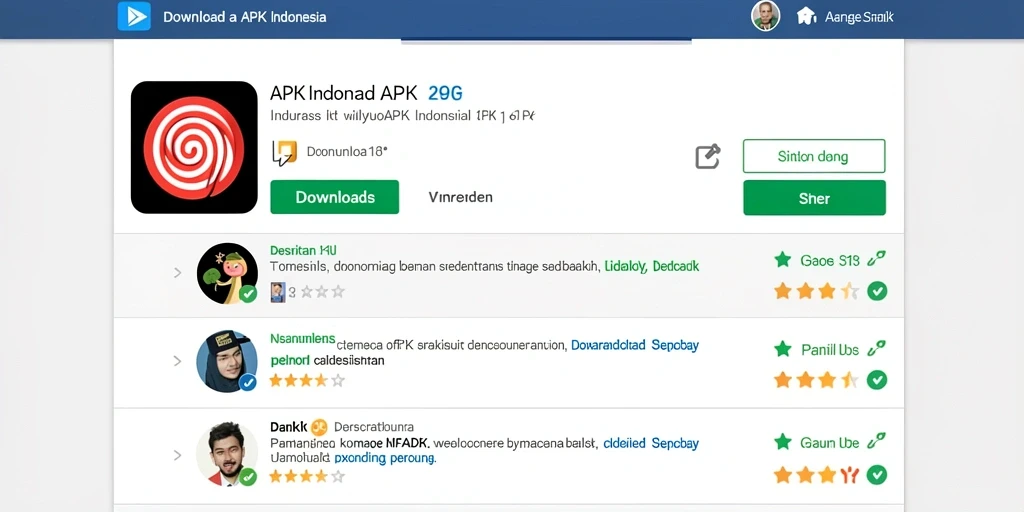The width and height of the screenshot is (1024, 512).
Task: Expand the Desritan row chevron
Action: [177, 273]
